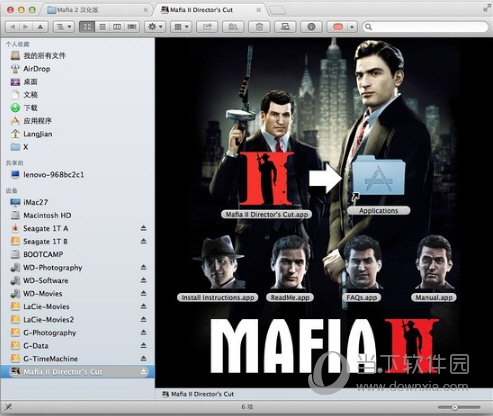Eject the WD-Movies drive
The height and width of the screenshot is (416, 493).
point(143,293)
